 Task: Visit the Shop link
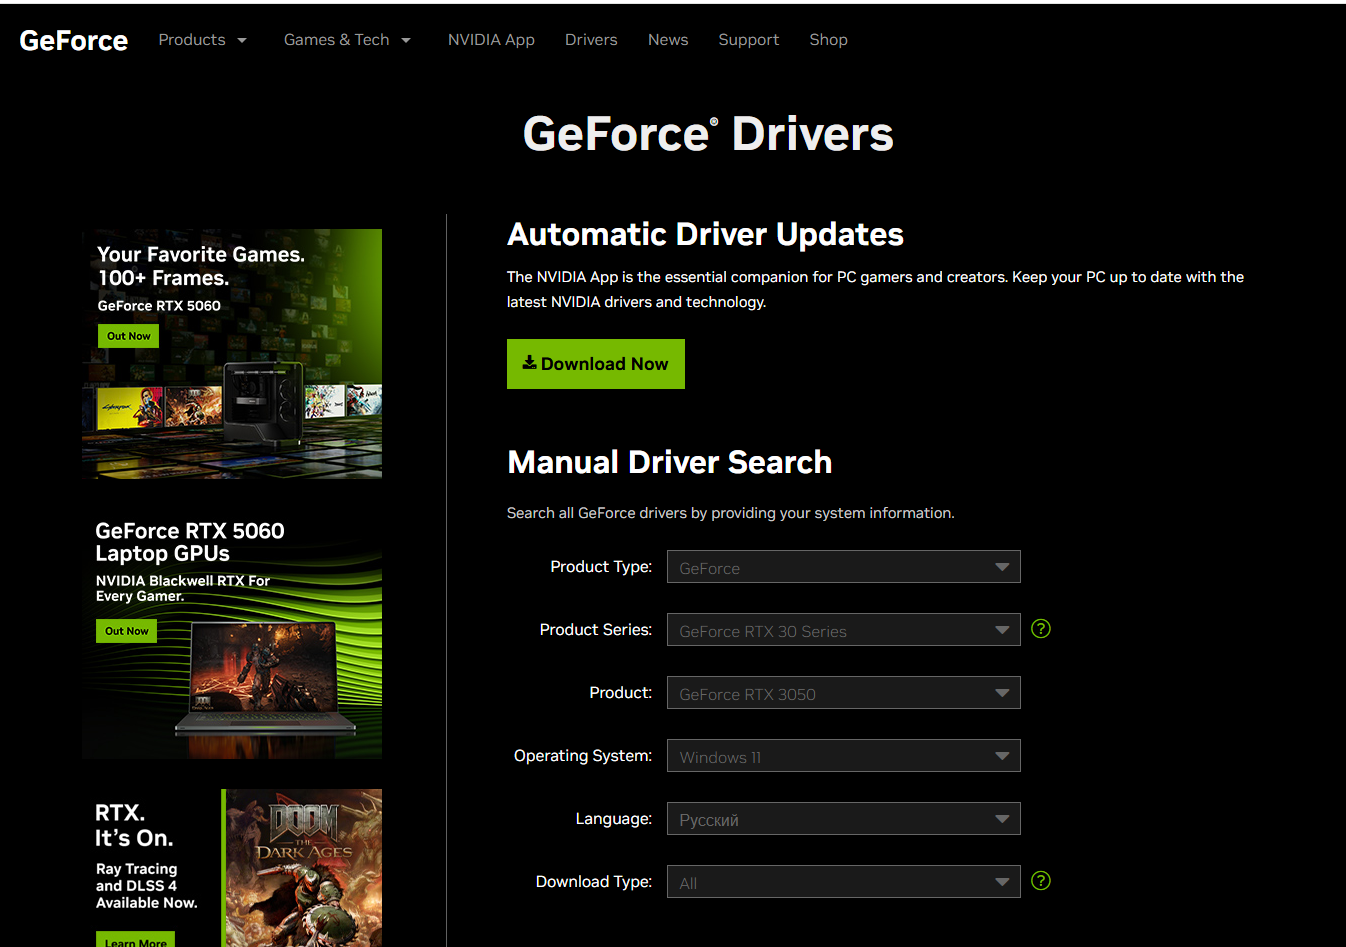coord(828,40)
